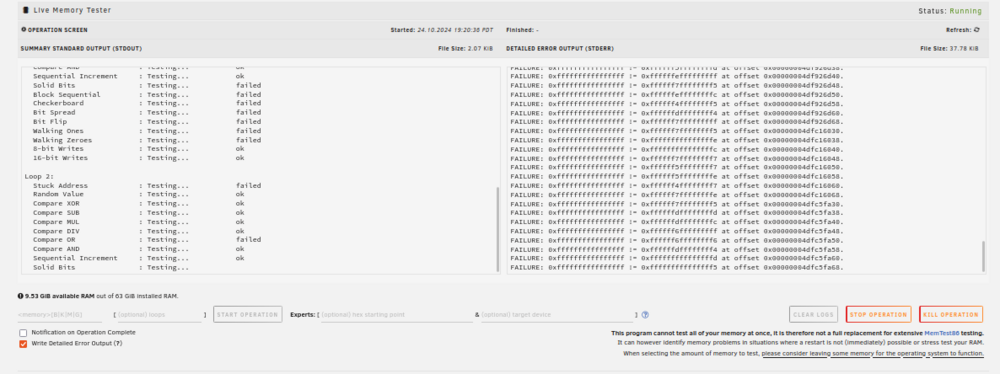Click the refresh icon next to Refresh
Screen dimensions: 1000x374
click(x=976, y=30)
